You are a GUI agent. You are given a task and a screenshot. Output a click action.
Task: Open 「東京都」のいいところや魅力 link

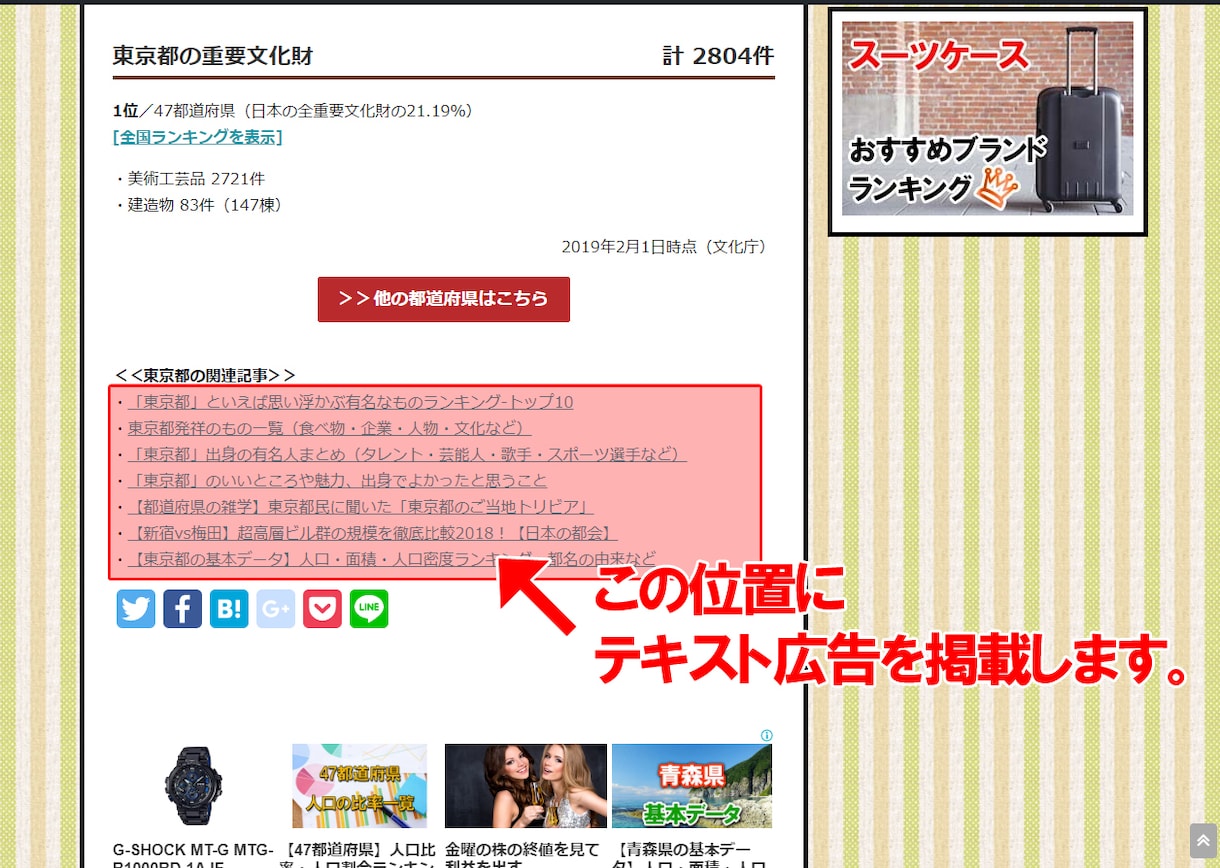[337, 480]
